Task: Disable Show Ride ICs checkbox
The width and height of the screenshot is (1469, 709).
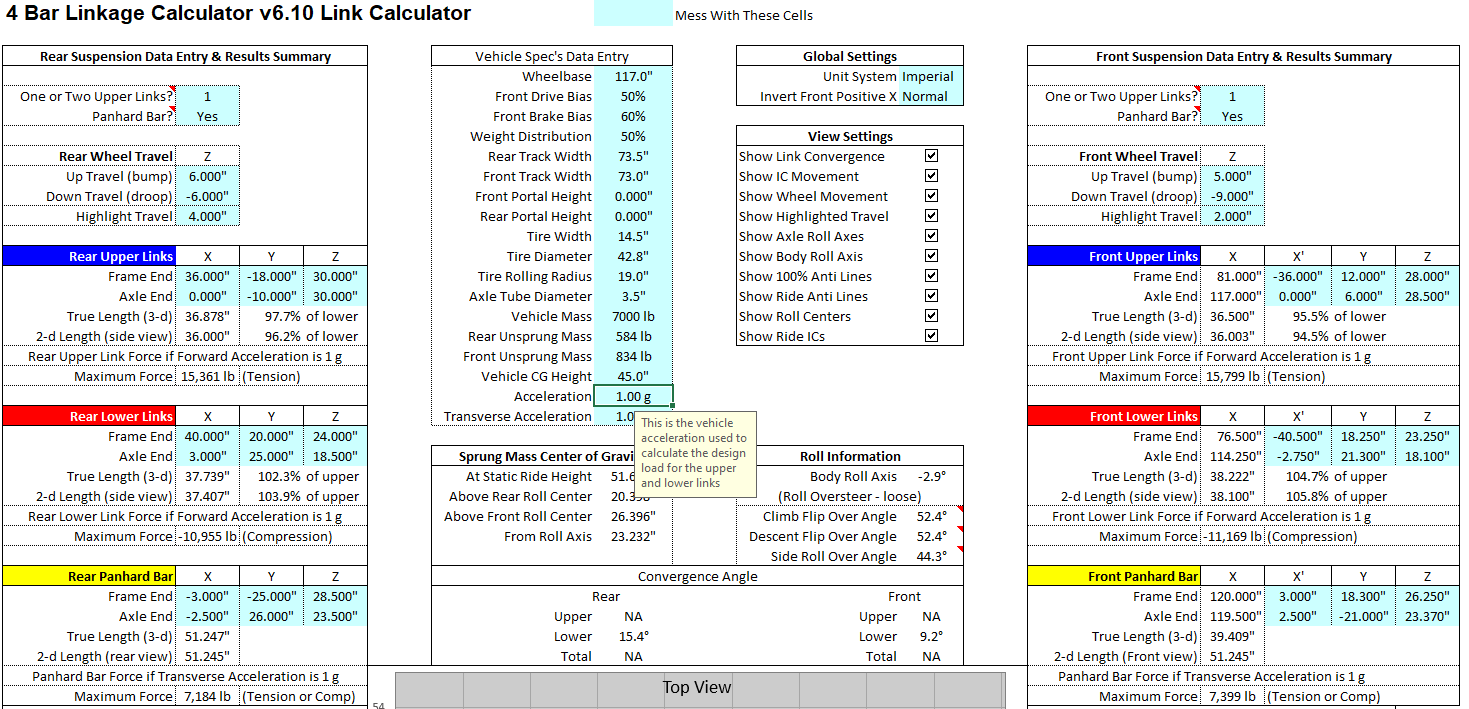Action: pyautogui.click(x=931, y=336)
